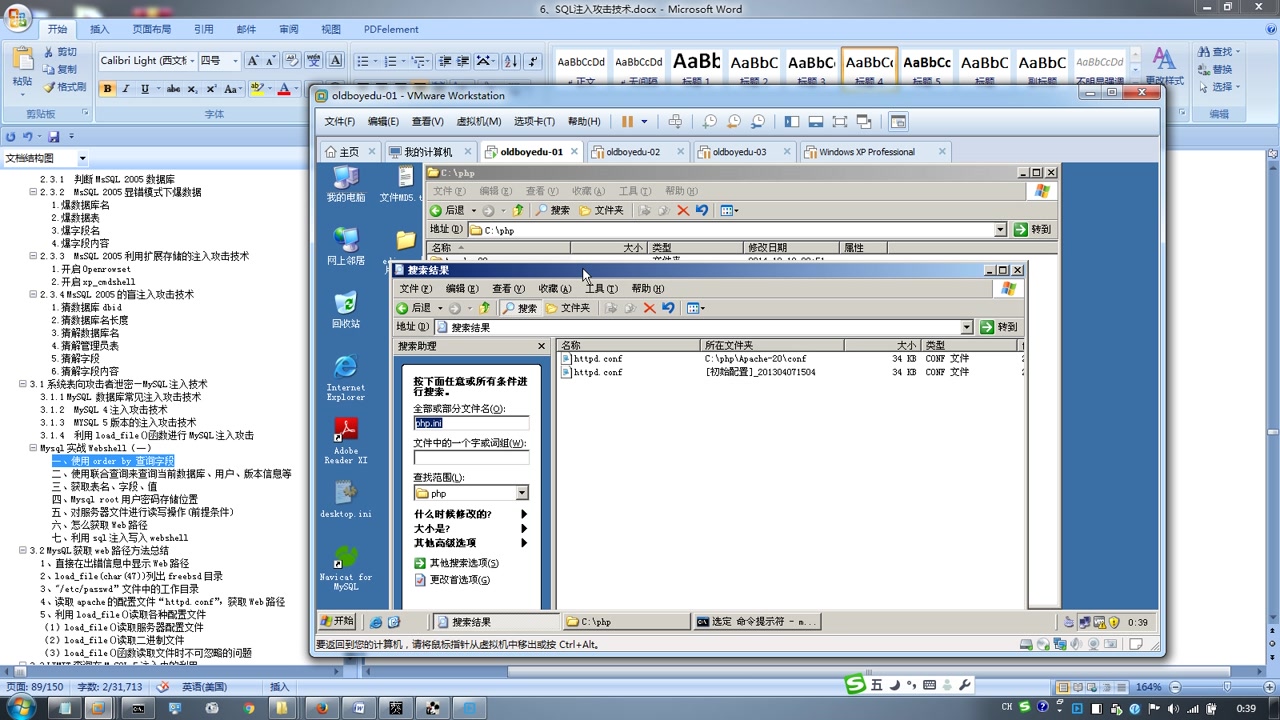Click the Paste (粘贴) button
The height and width of the screenshot is (720, 1280).
(22, 68)
